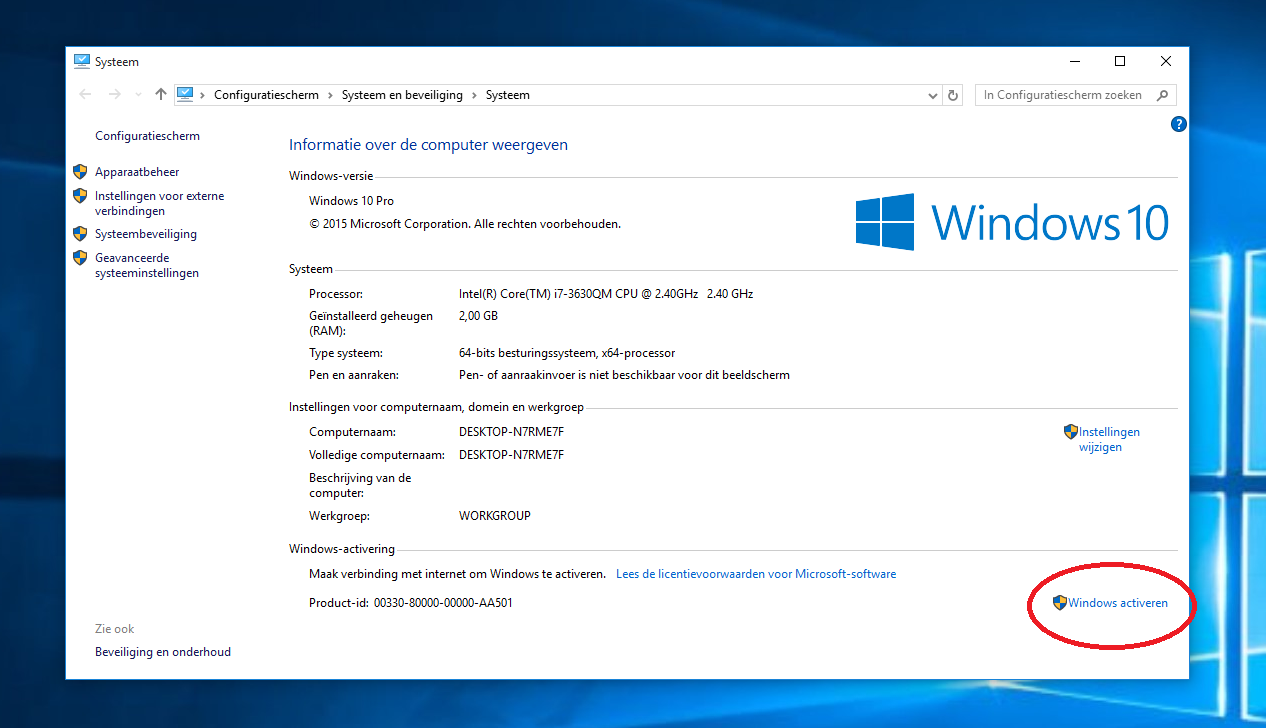Refresh the address bar view

953,95
